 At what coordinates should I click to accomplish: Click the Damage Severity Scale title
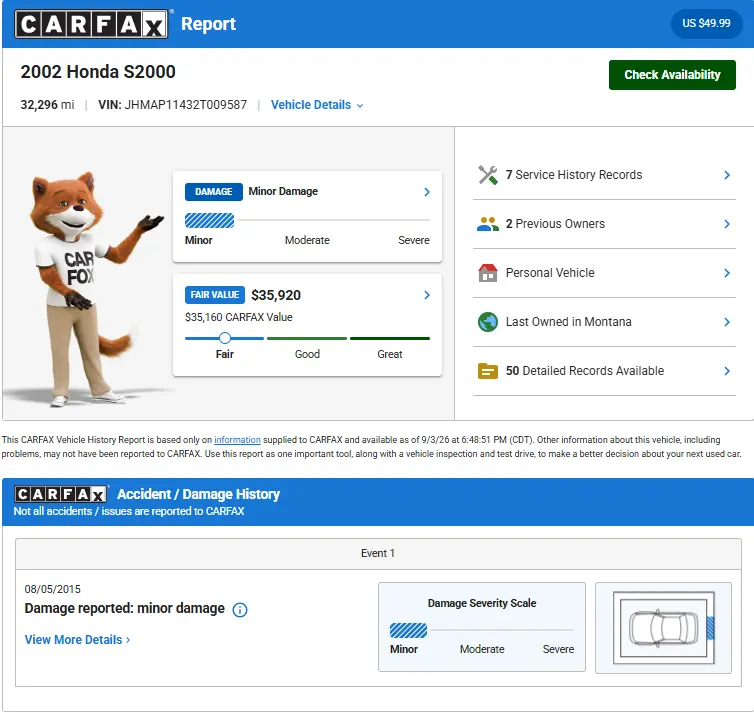tap(482, 603)
